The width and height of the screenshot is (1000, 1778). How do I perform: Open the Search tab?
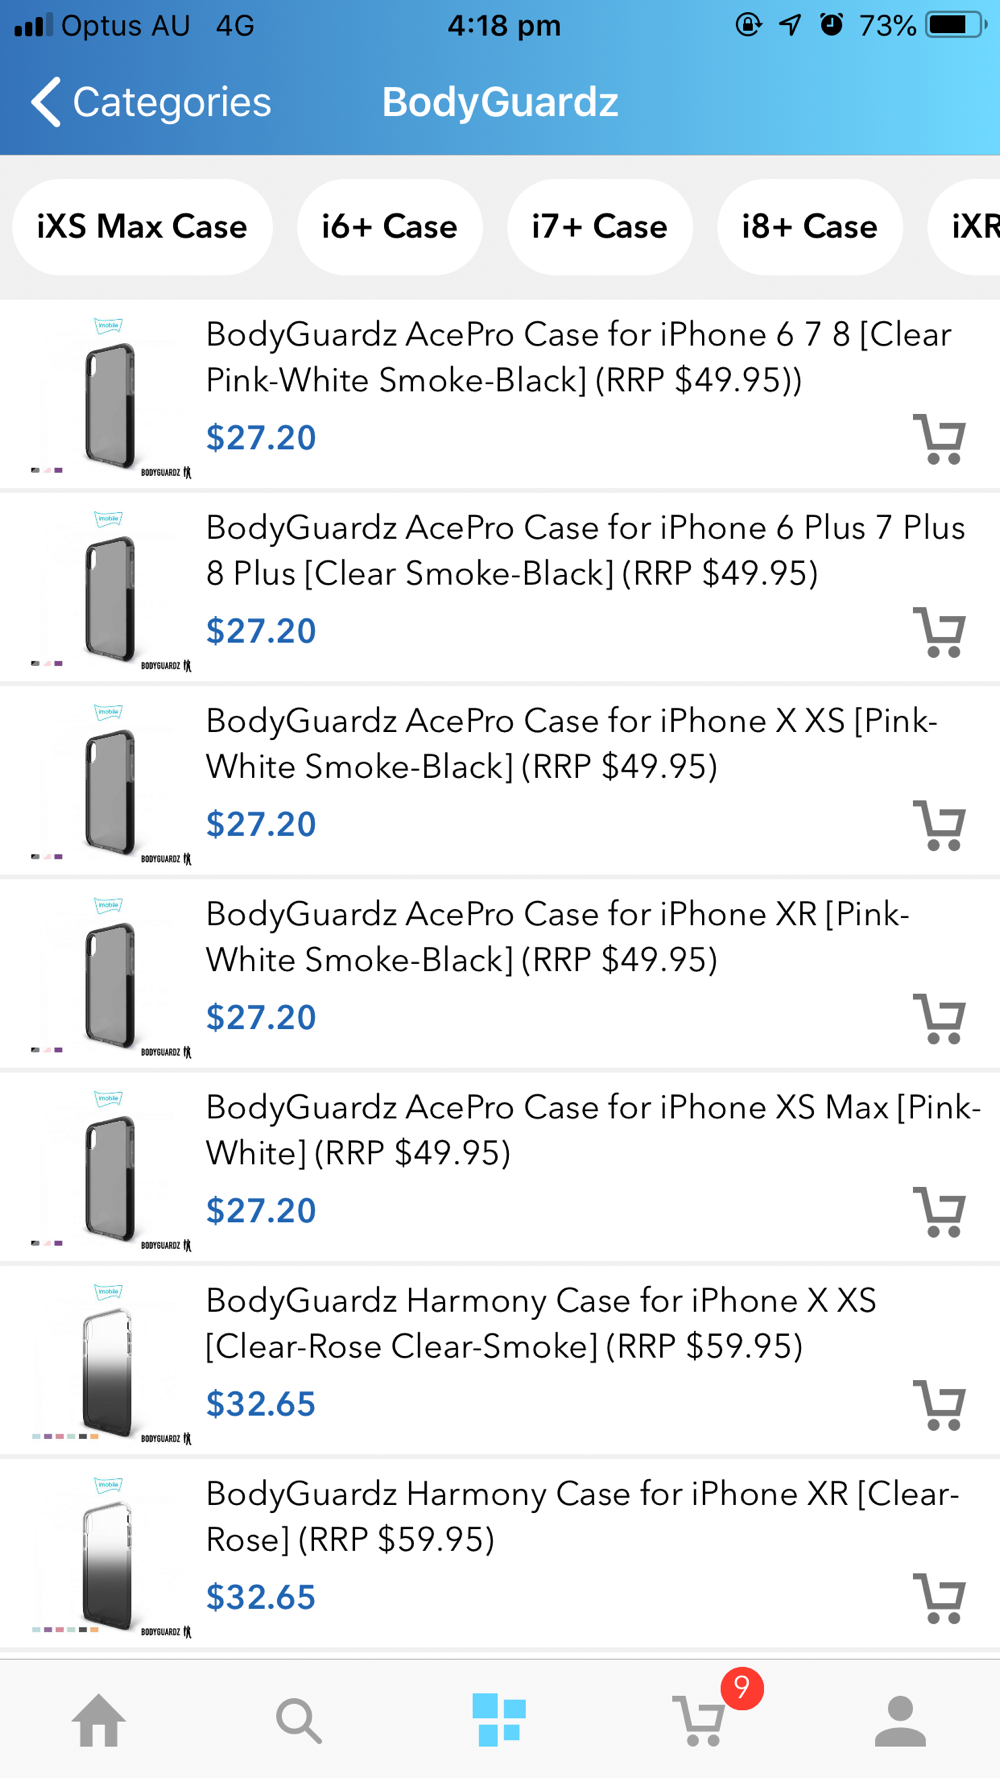point(298,1721)
